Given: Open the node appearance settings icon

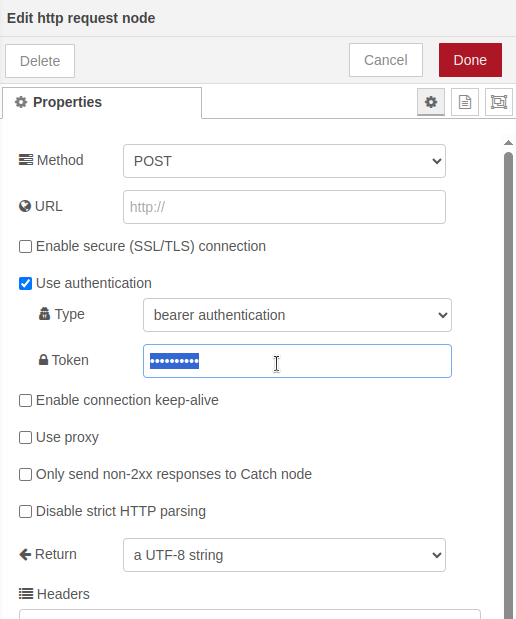Looking at the screenshot, I should (499, 102).
